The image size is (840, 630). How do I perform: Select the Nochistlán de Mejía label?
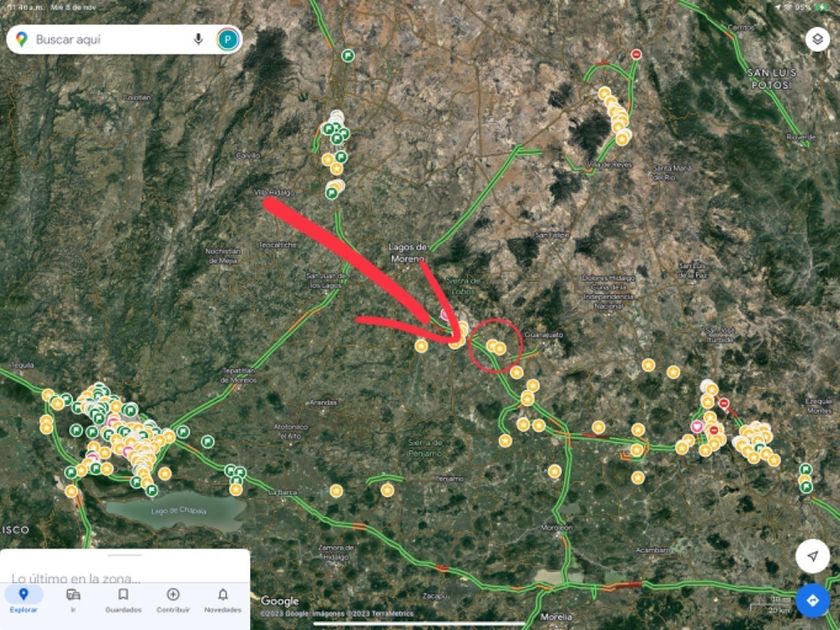coord(223,256)
